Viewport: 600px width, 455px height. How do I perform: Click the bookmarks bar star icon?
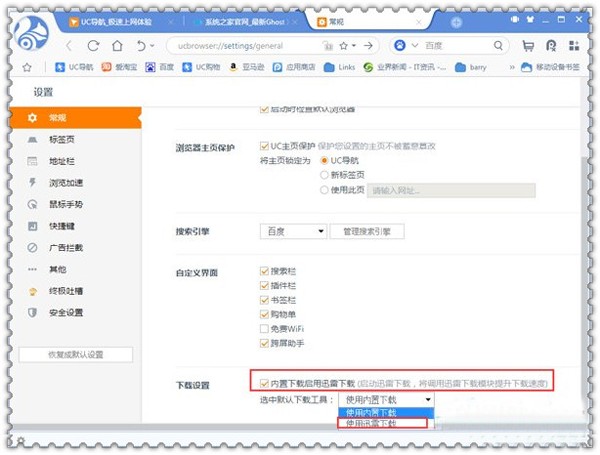pyautogui.click(x=27, y=67)
